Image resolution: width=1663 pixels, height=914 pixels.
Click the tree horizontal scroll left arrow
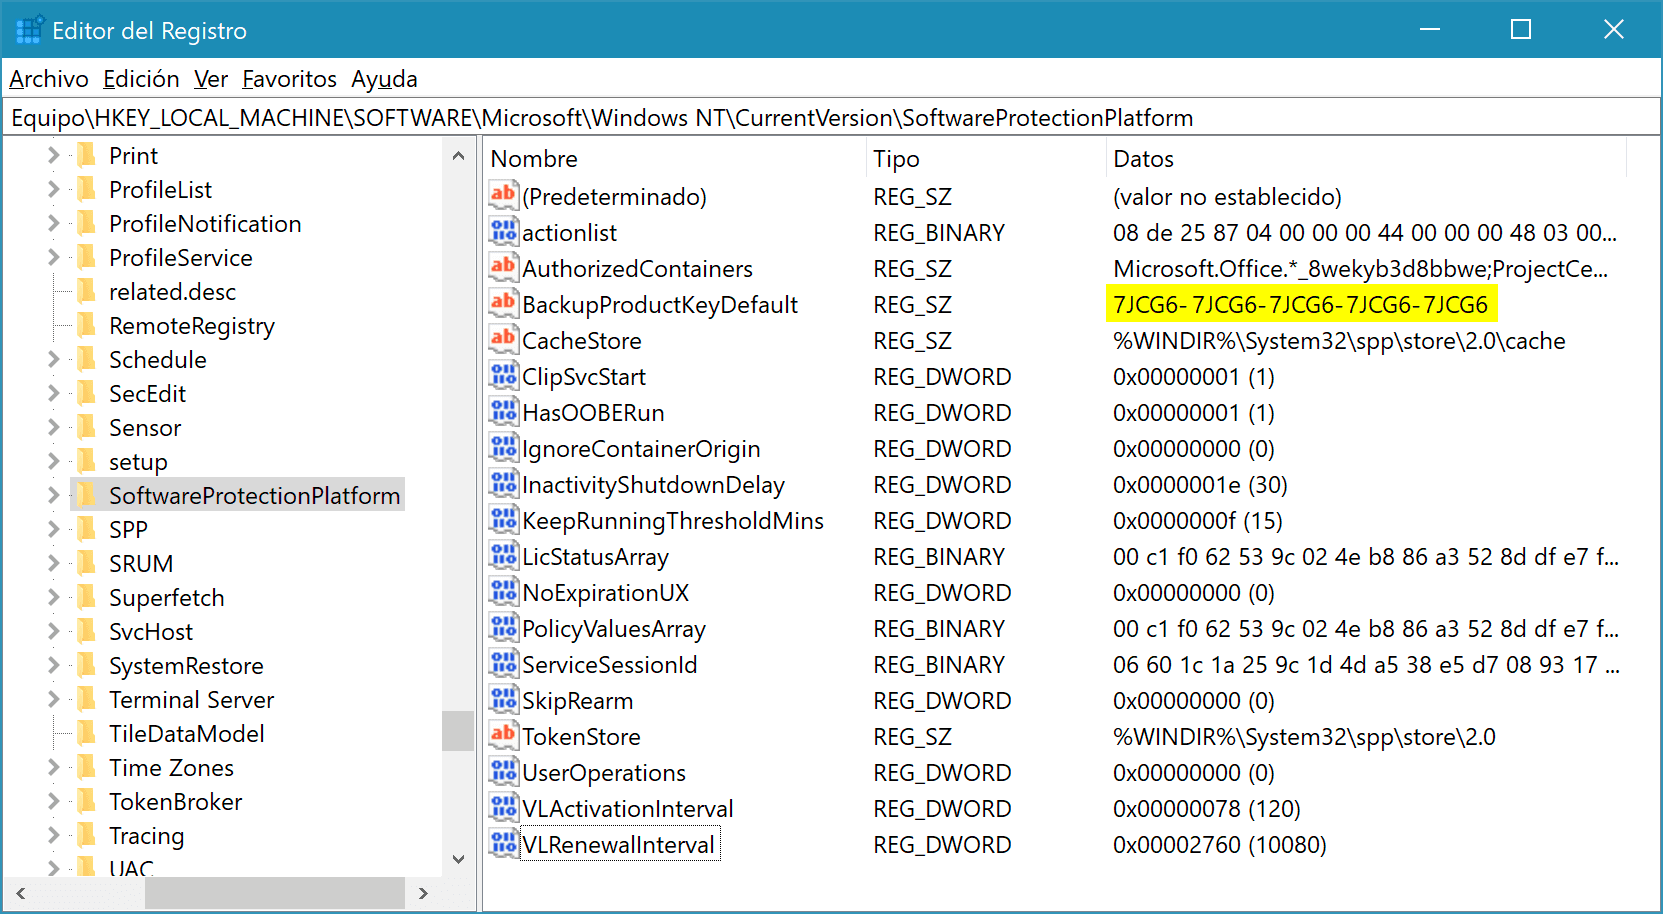(21, 893)
